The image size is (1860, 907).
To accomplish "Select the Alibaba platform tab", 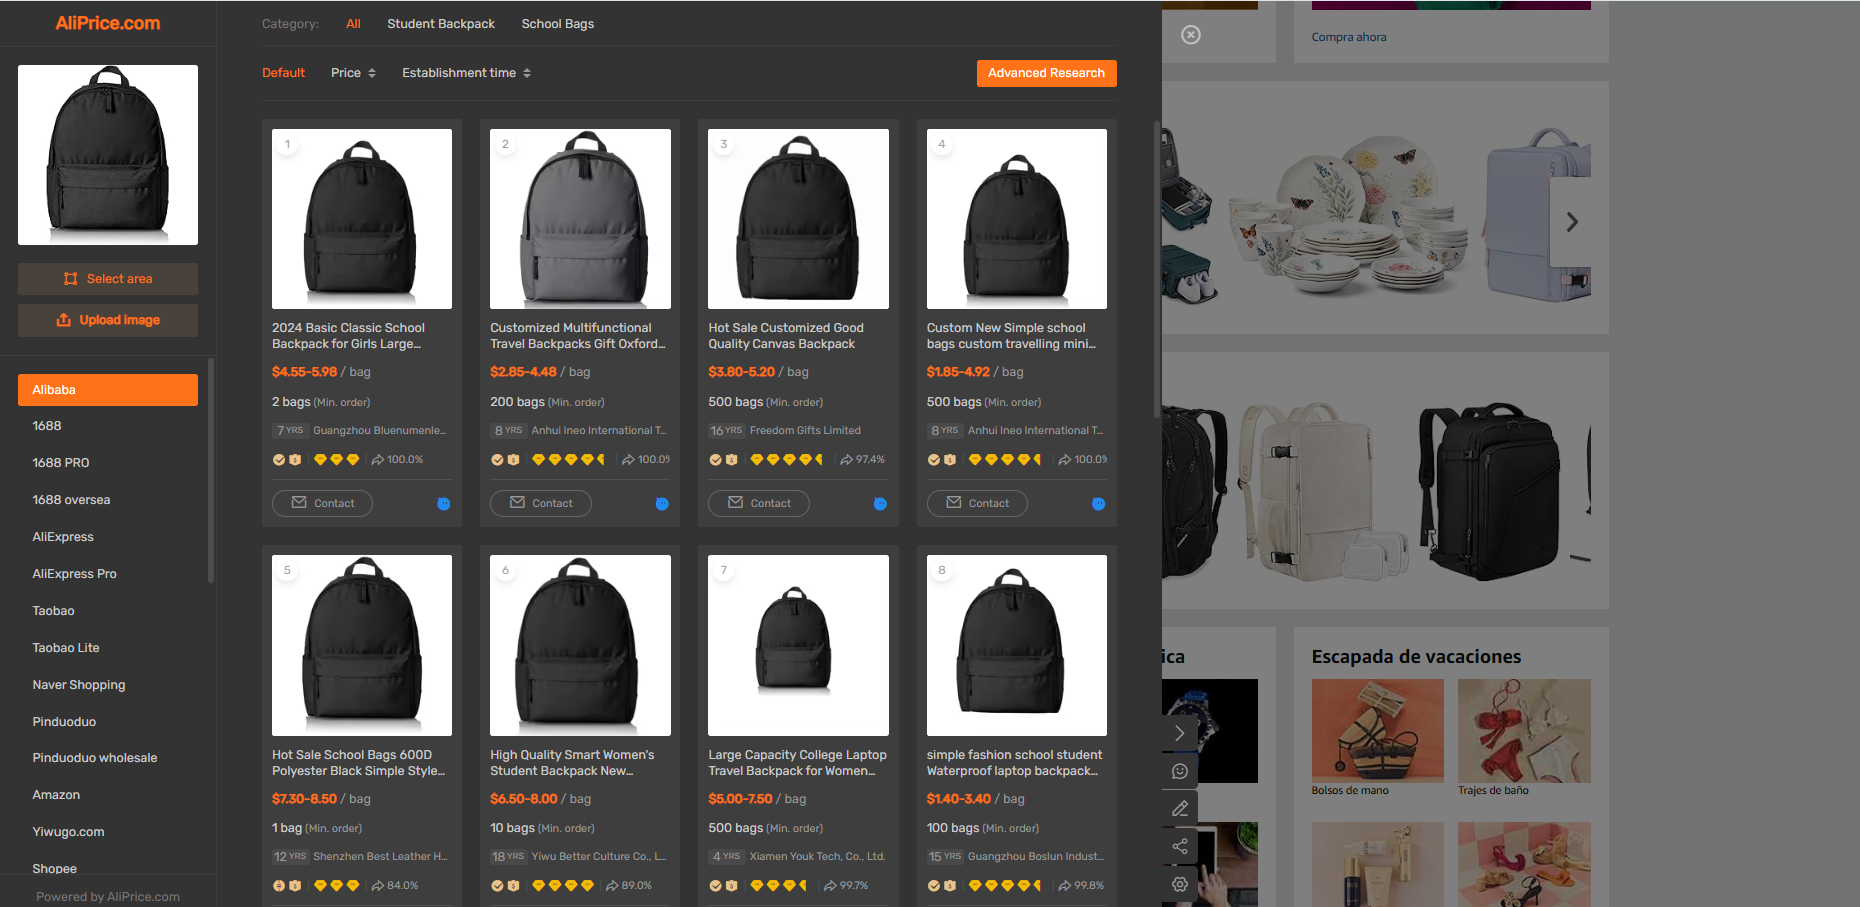I will (108, 390).
